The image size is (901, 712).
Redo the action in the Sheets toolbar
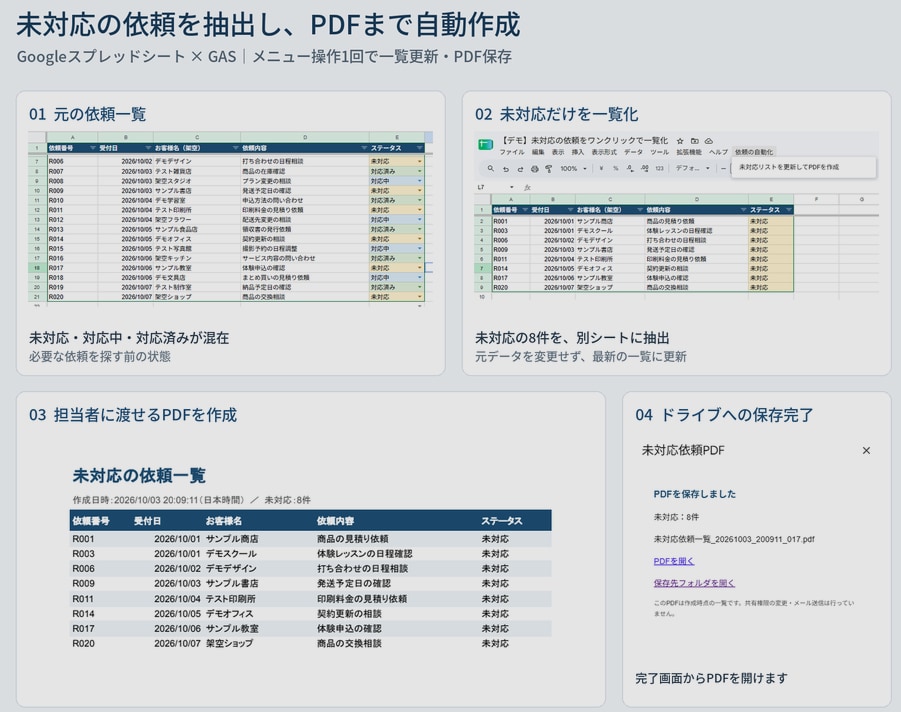point(520,168)
